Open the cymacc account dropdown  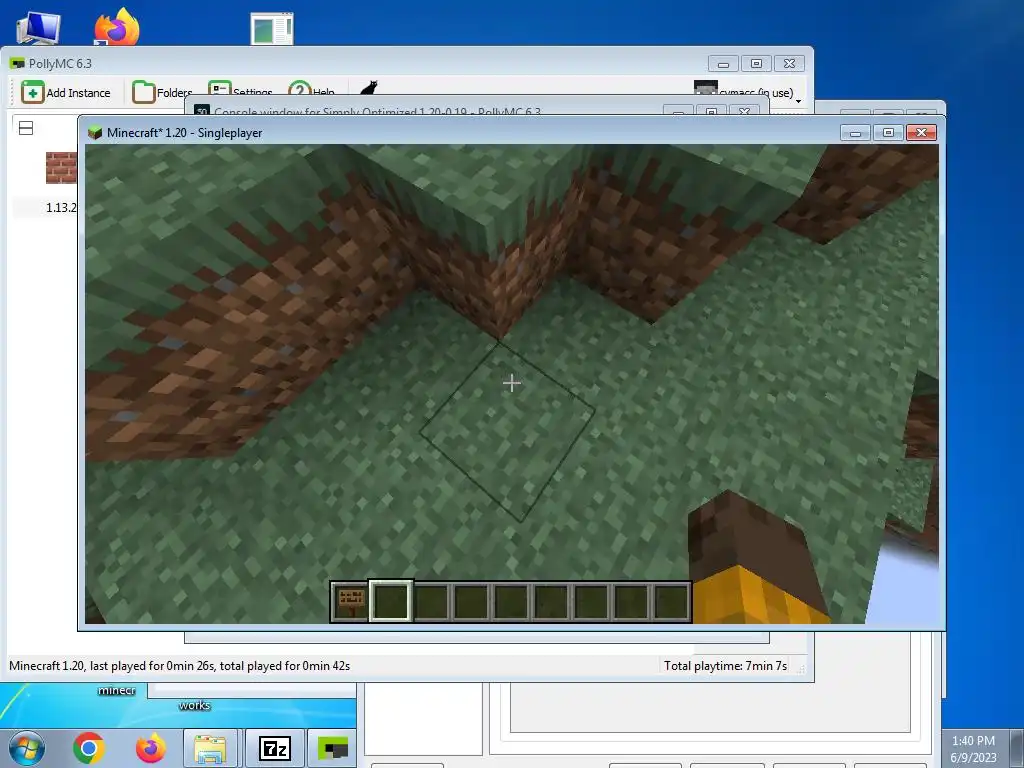click(x=748, y=91)
